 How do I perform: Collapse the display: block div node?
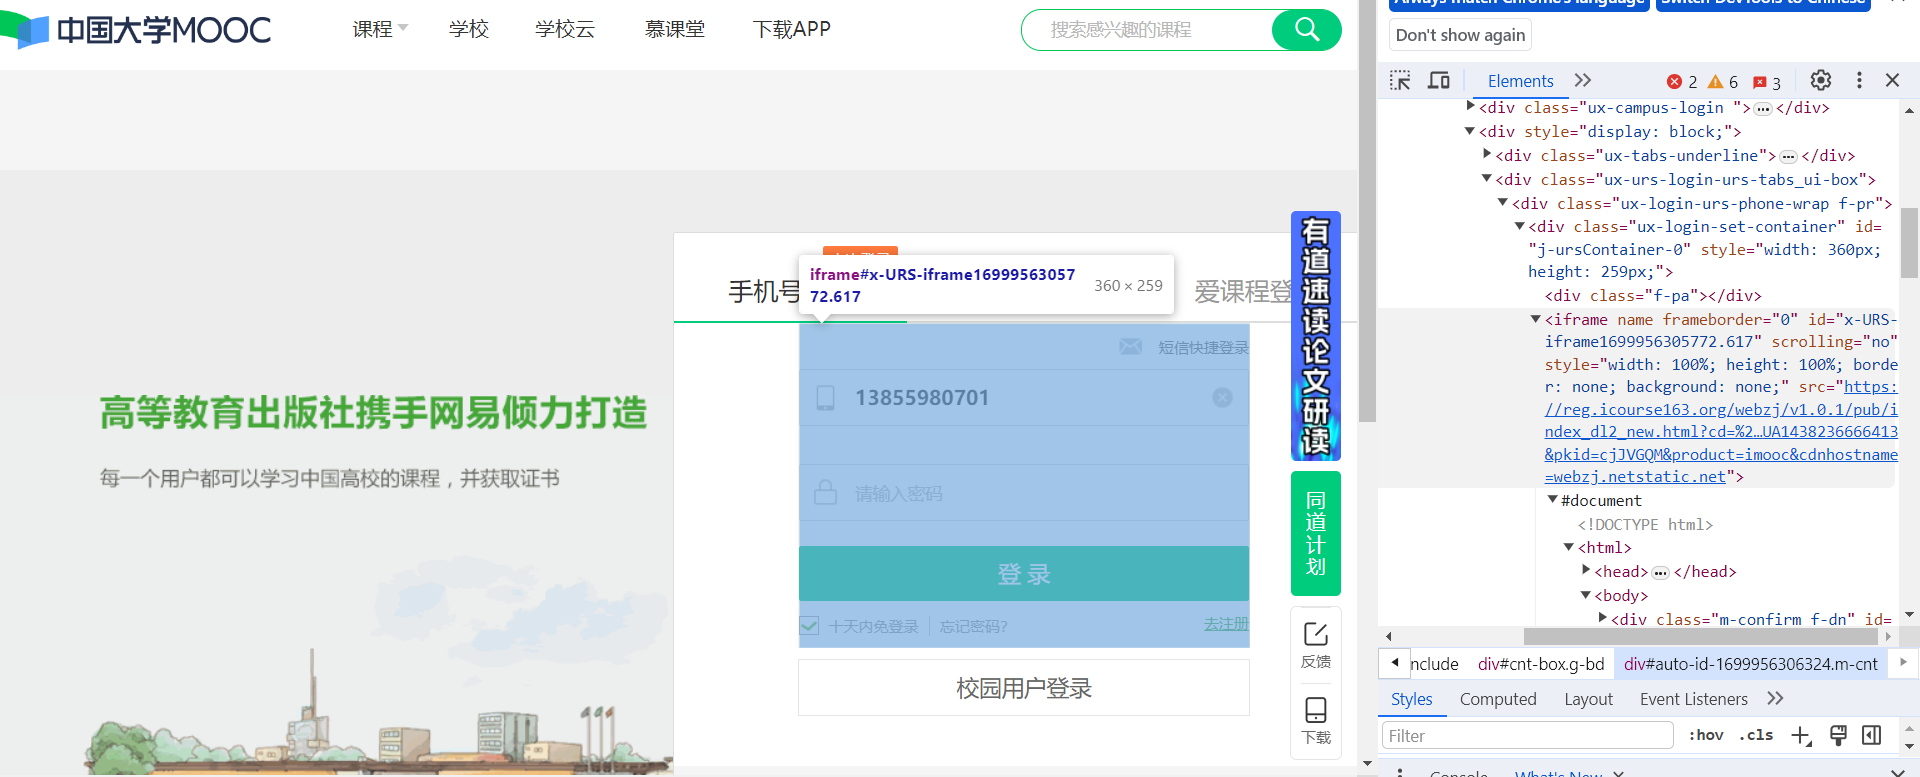point(1470,131)
